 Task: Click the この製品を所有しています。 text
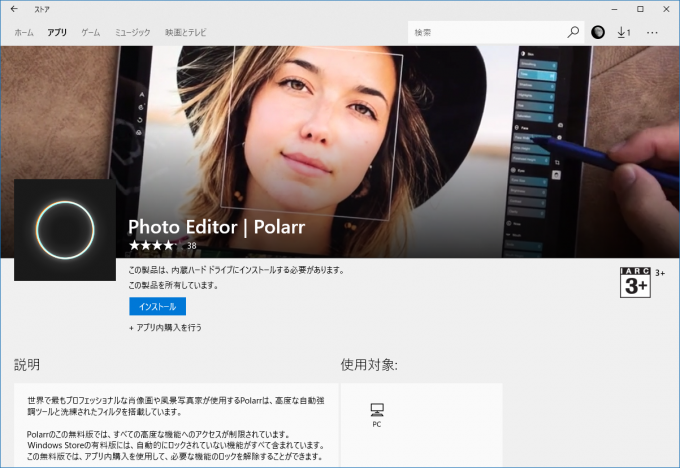point(173,285)
